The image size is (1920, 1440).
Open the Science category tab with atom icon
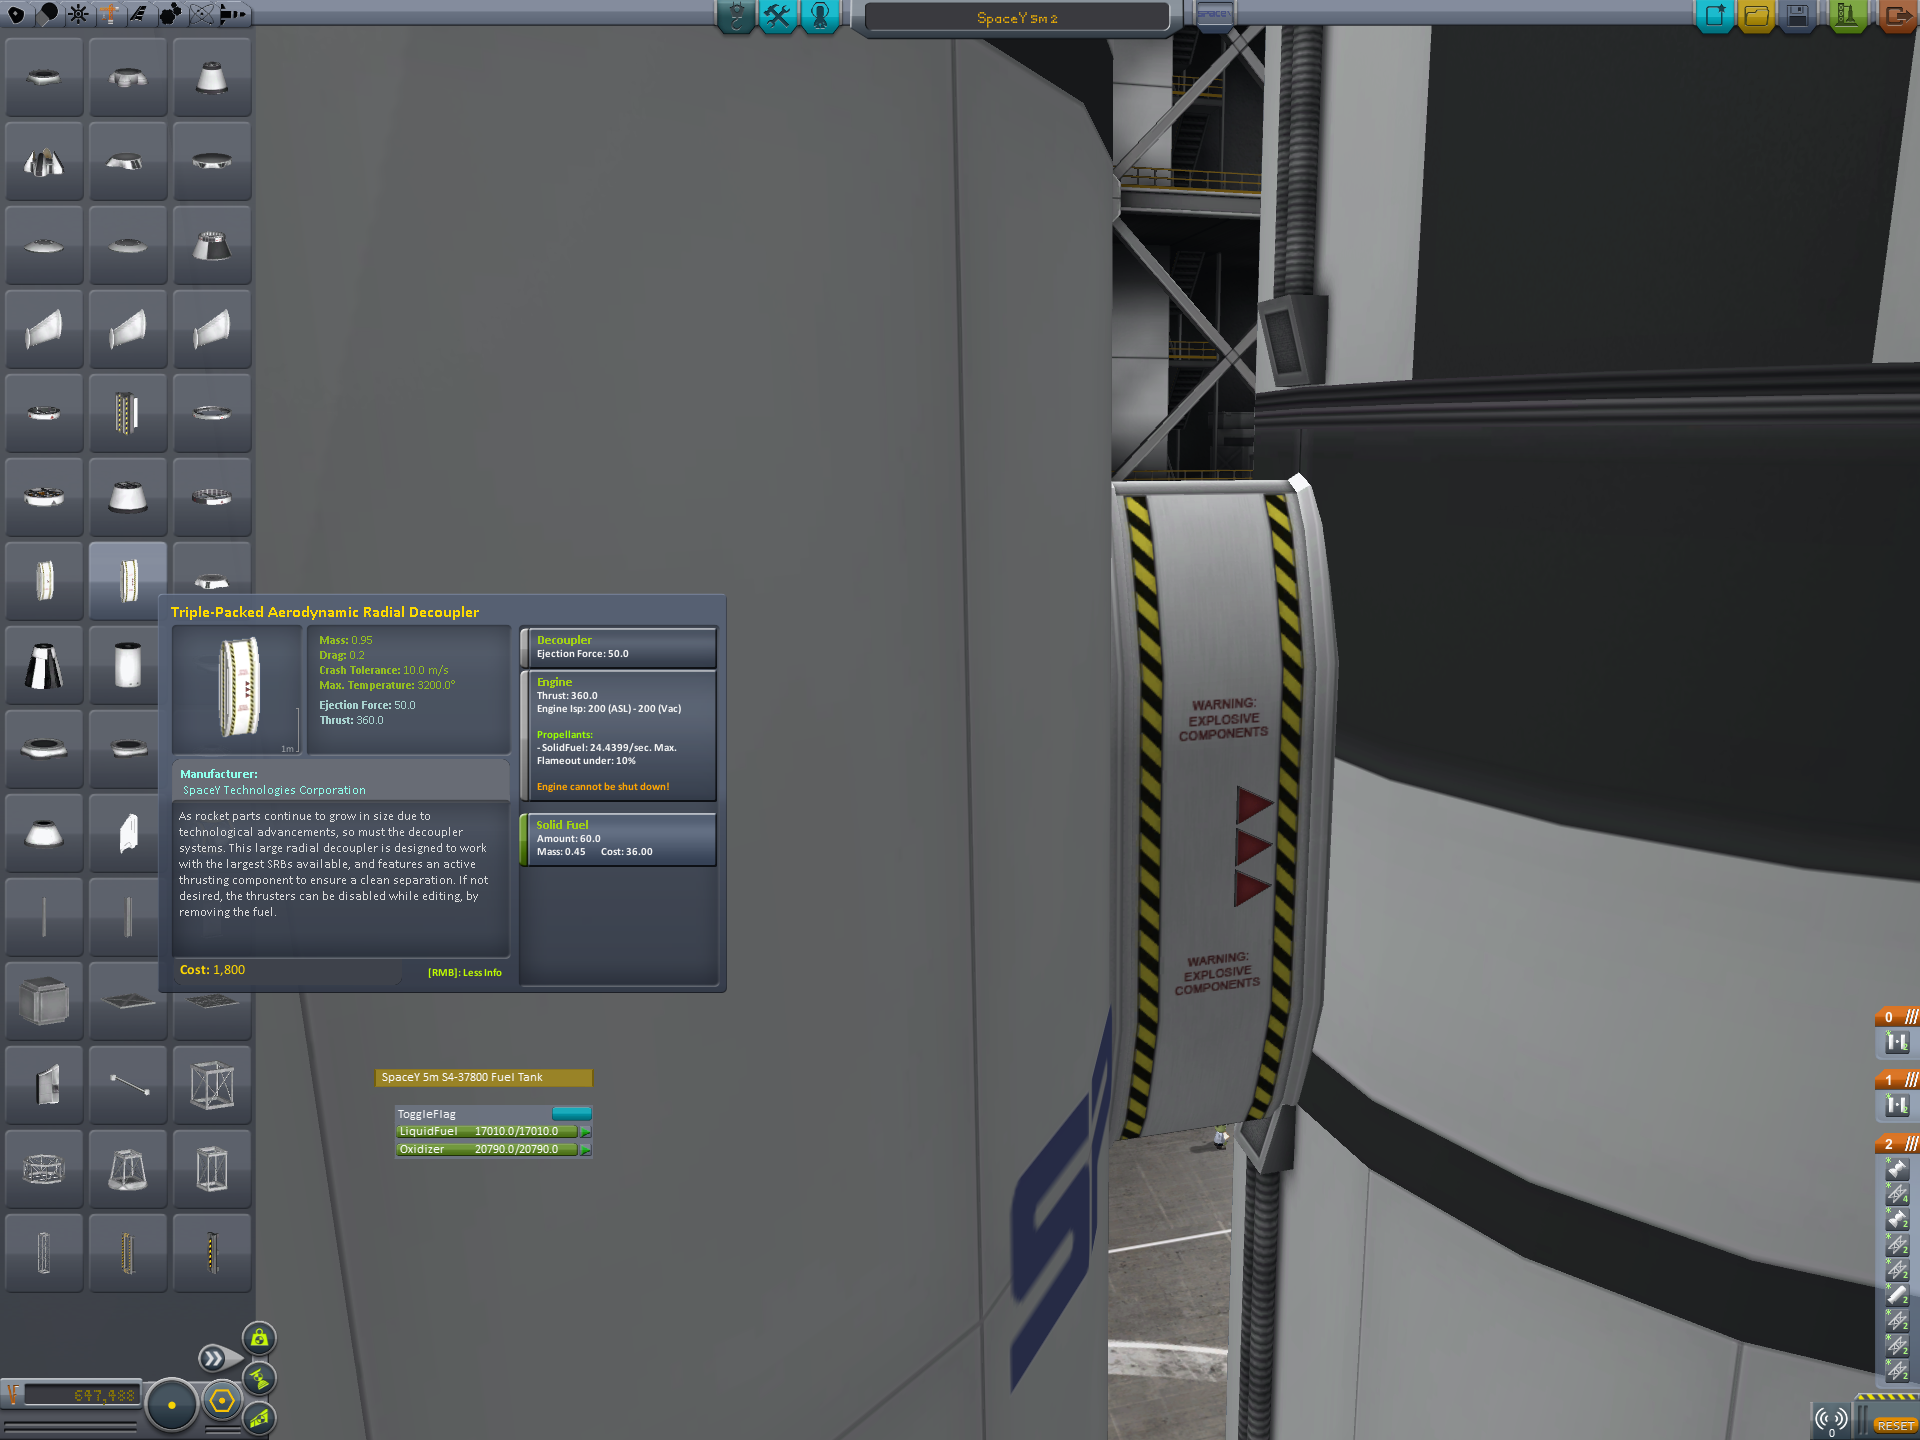tap(201, 14)
